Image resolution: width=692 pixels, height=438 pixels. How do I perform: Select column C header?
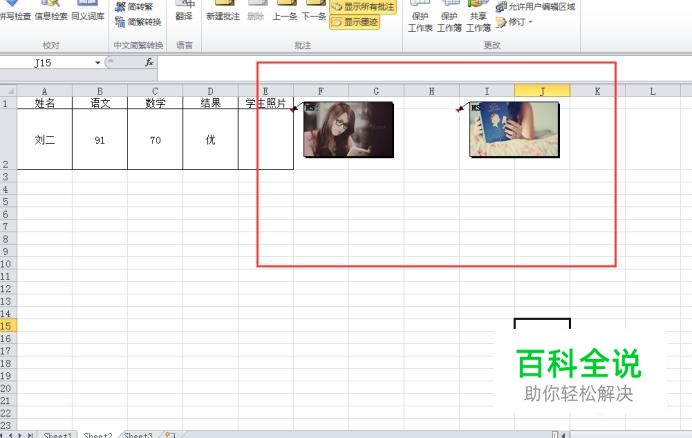tap(155, 91)
